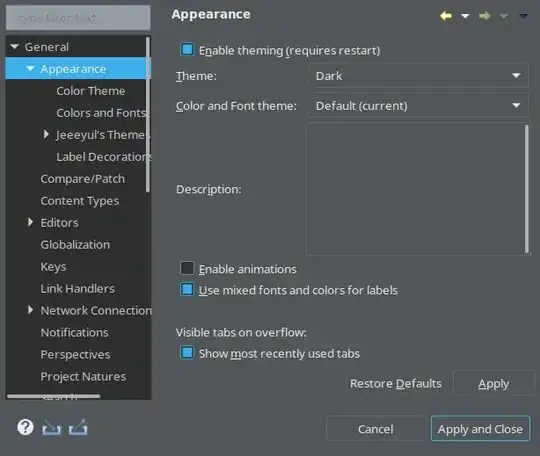540x456 pixels.
Task: Expand the Editors tree node
Action: point(30,222)
